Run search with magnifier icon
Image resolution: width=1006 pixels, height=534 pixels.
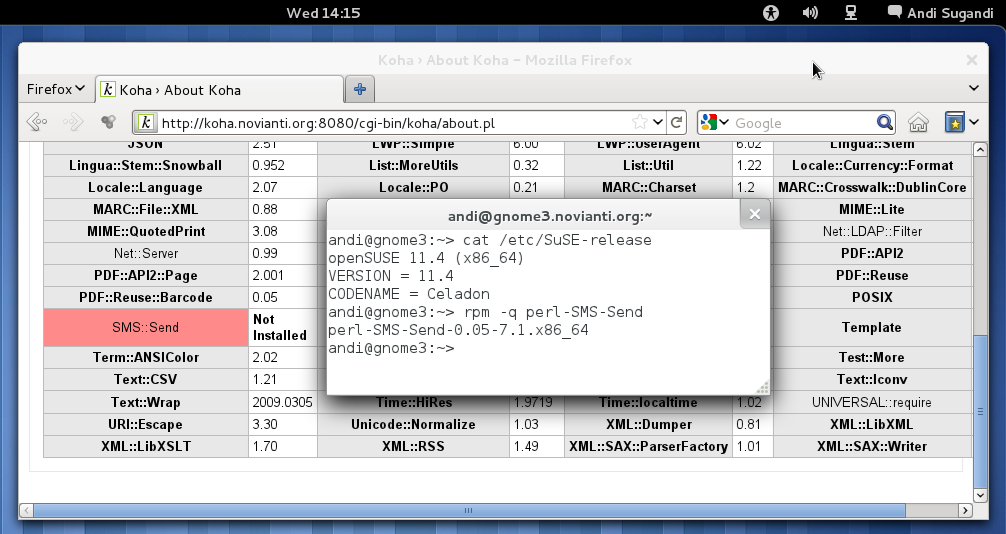click(885, 123)
